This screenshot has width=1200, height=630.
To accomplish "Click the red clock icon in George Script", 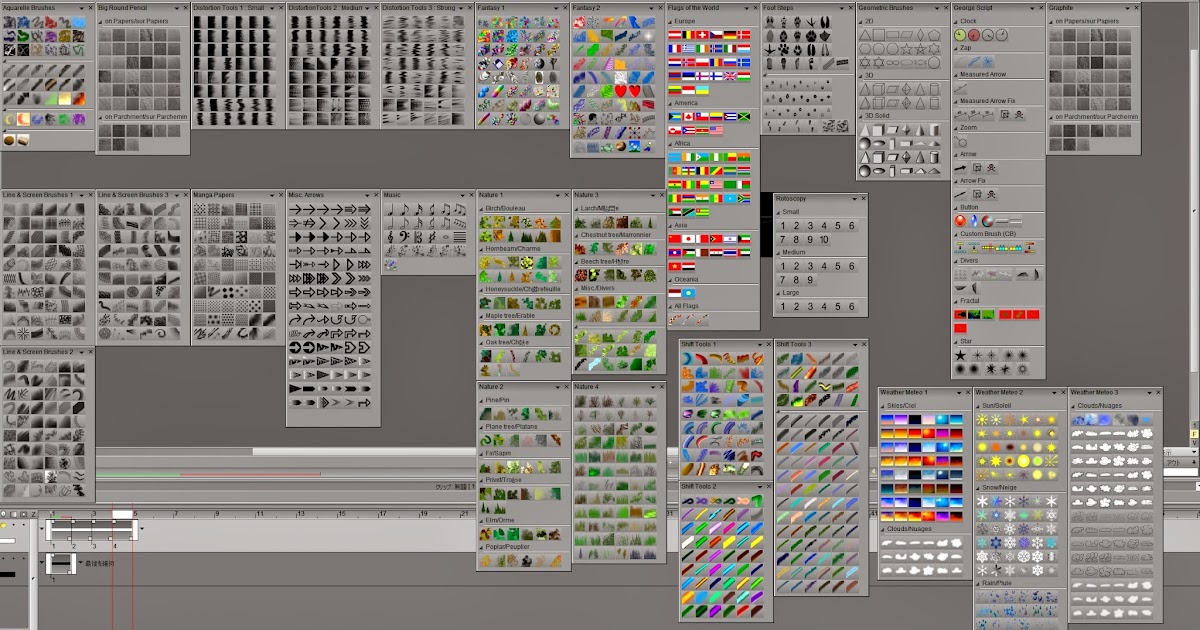I will pyautogui.click(x=973, y=35).
